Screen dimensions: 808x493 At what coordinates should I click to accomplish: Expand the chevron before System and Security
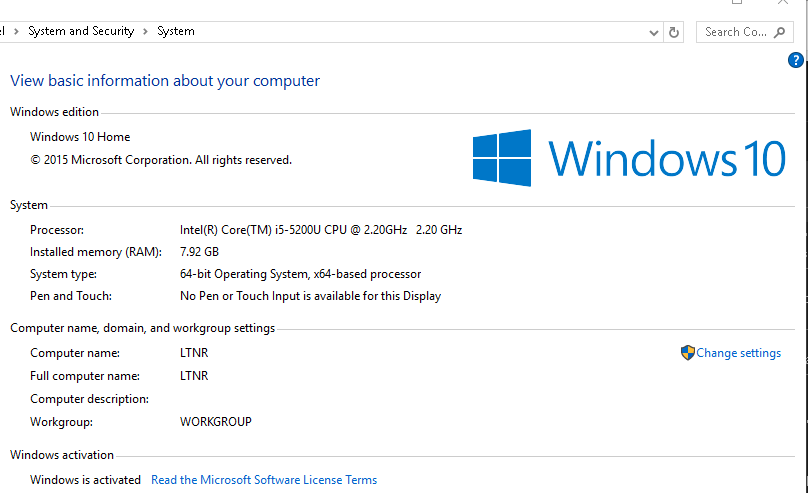tap(17, 32)
